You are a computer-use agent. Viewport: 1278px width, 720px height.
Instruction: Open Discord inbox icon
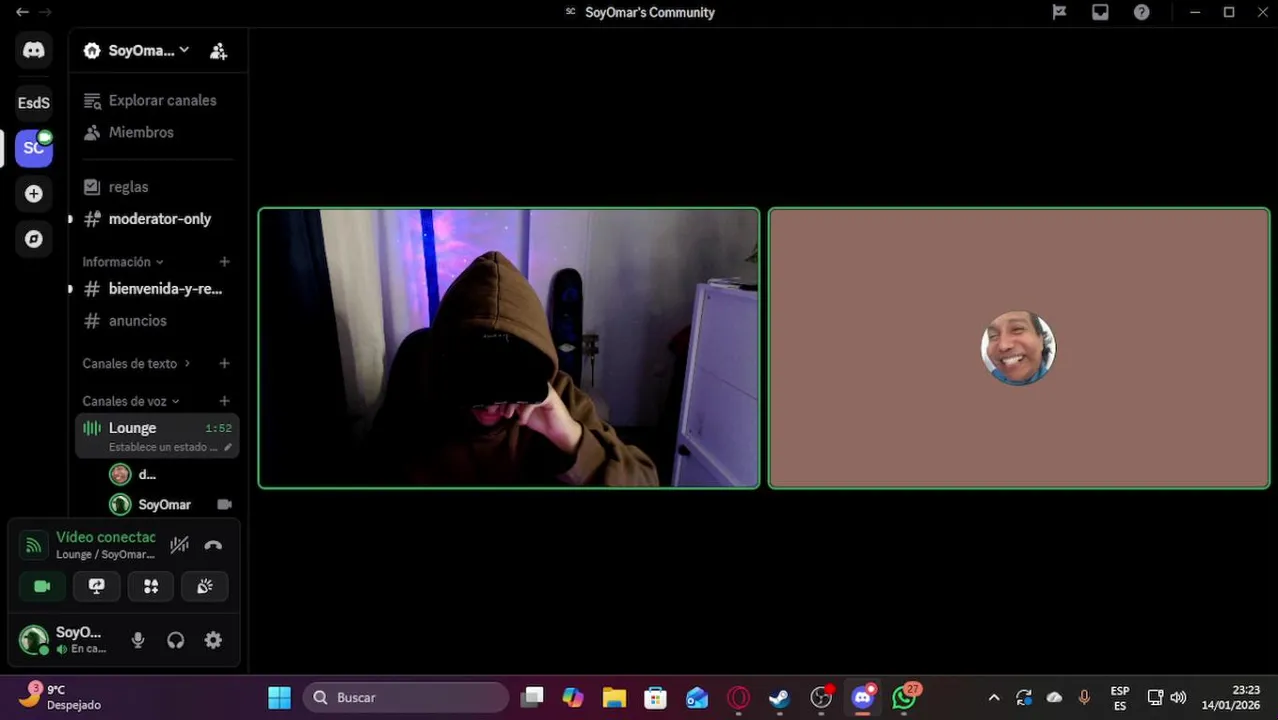pos(1100,12)
